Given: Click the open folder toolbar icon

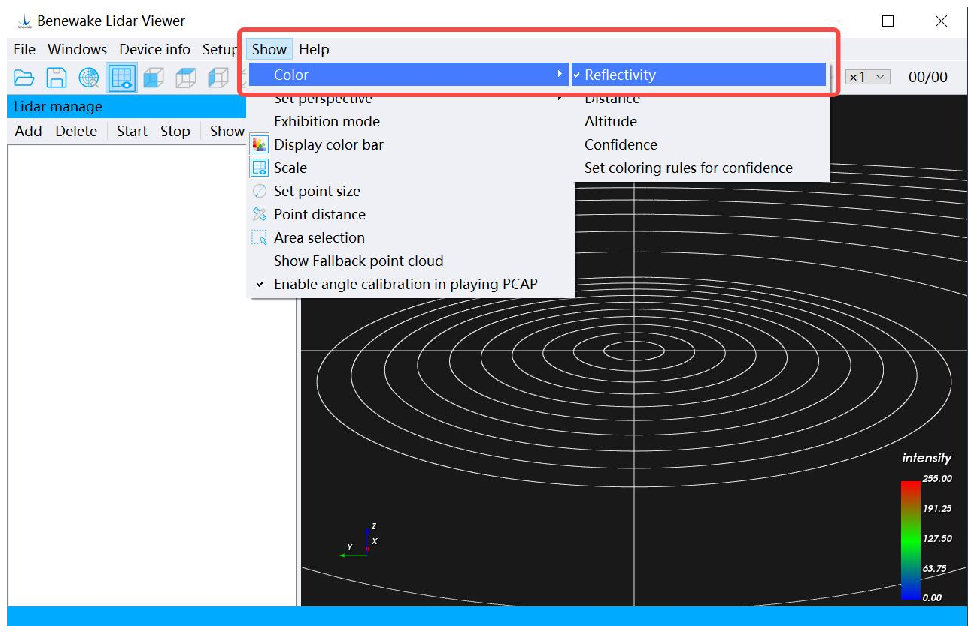Looking at the screenshot, I should tap(24, 78).
